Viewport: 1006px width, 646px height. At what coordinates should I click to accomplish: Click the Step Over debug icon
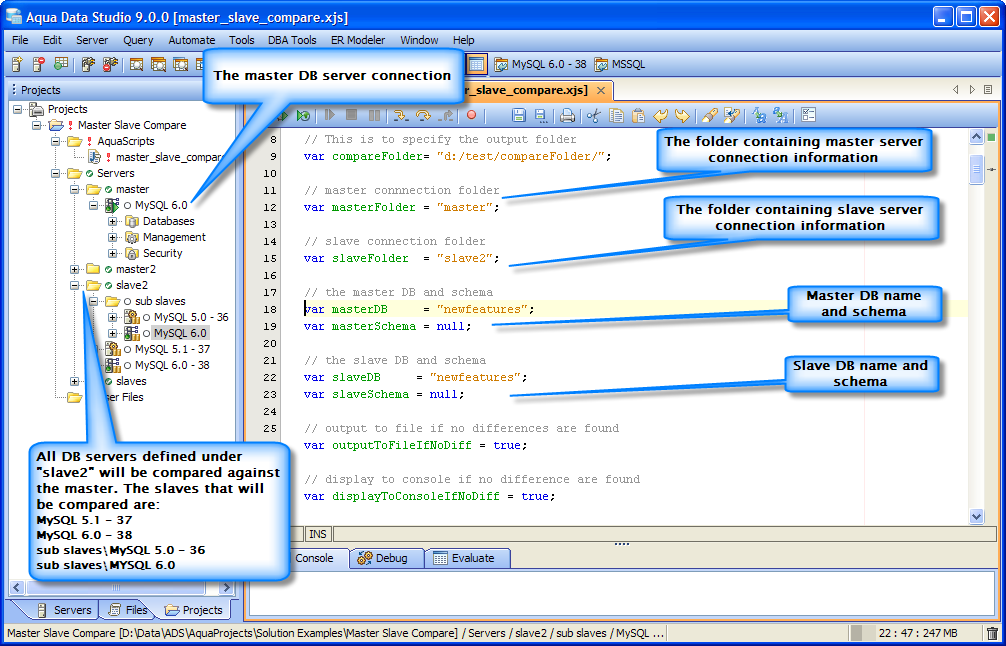pyautogui.click(x=423, y=115)
